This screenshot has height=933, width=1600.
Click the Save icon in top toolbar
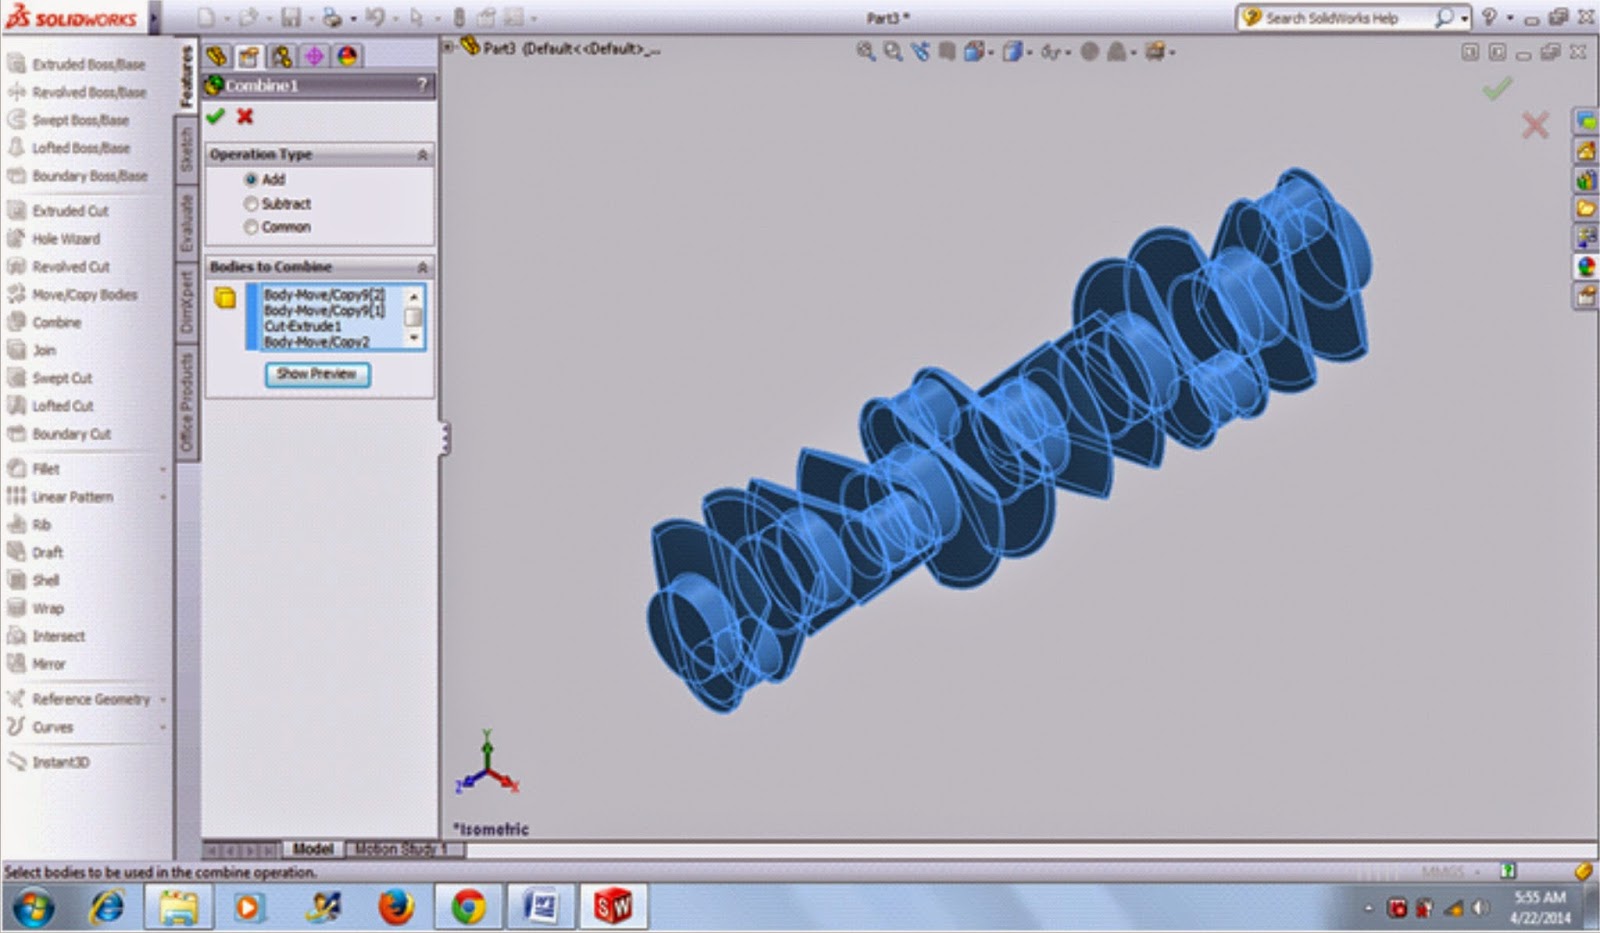pyautogui.click(x=291, y=18)
